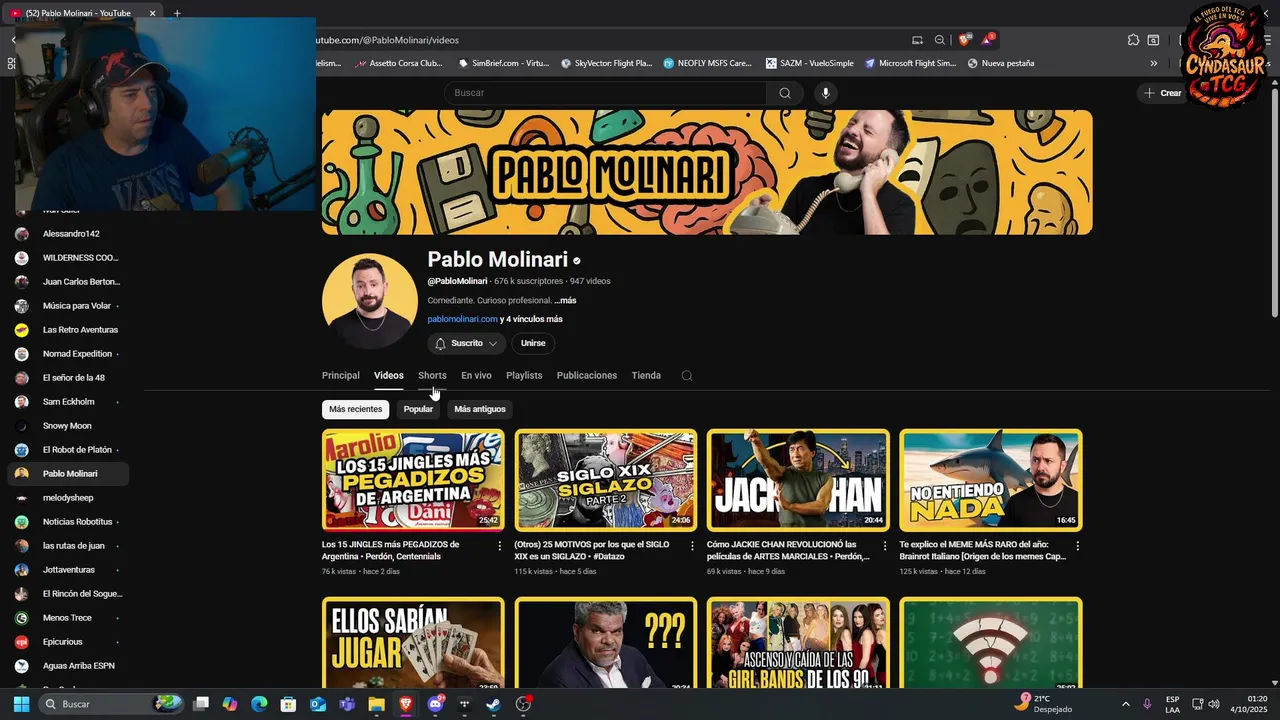Close the Pablo Molinari YouTube tab
Screen dimensions: 1280x720
[153, 13]
